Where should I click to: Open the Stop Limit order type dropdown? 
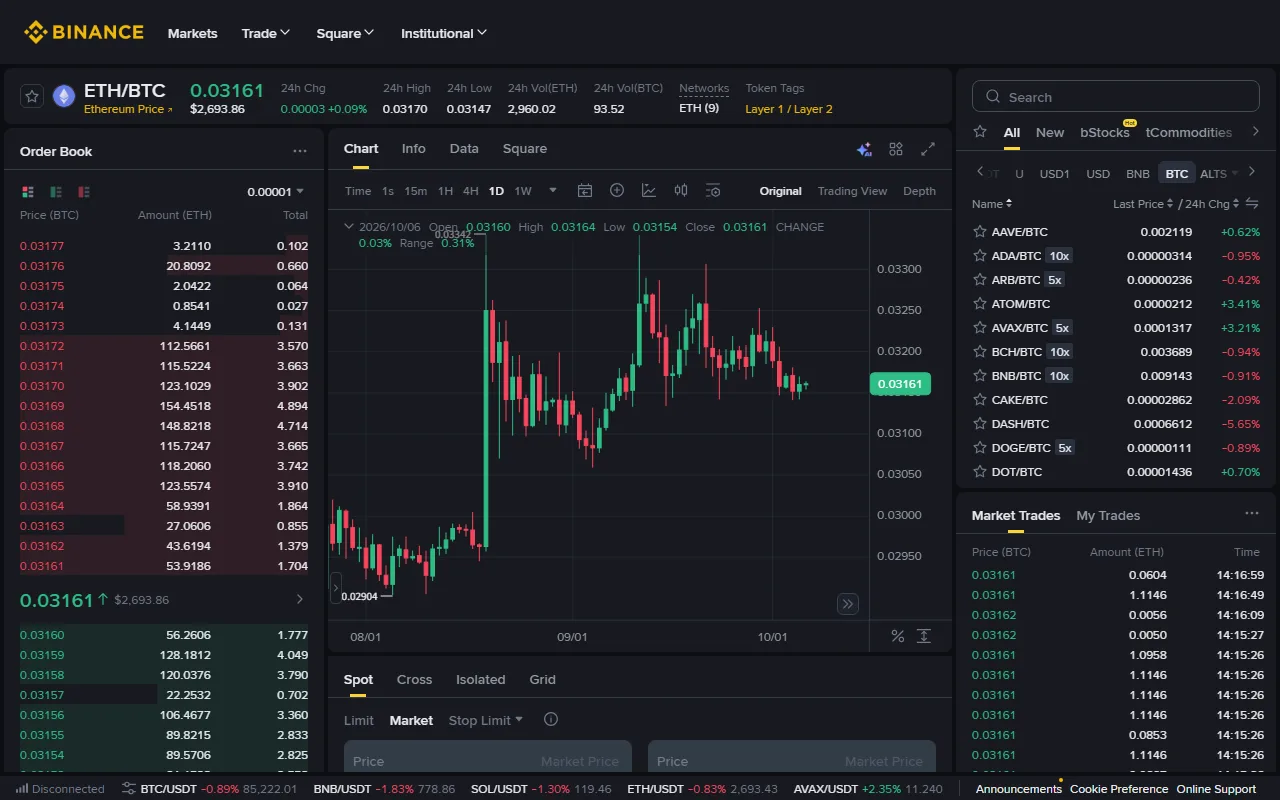coord(486,720)
